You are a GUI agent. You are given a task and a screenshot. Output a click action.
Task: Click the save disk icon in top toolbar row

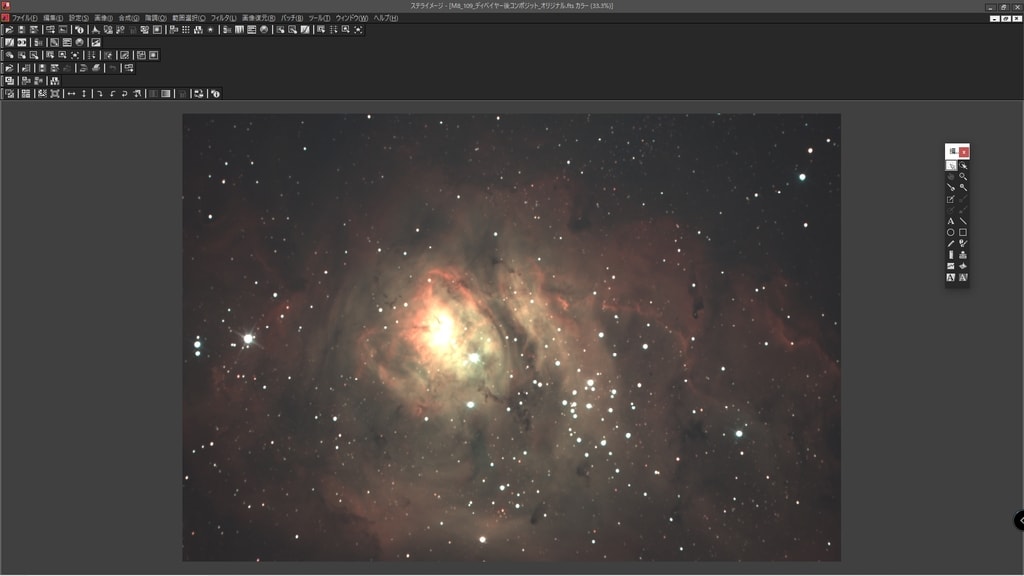(22, 30)
